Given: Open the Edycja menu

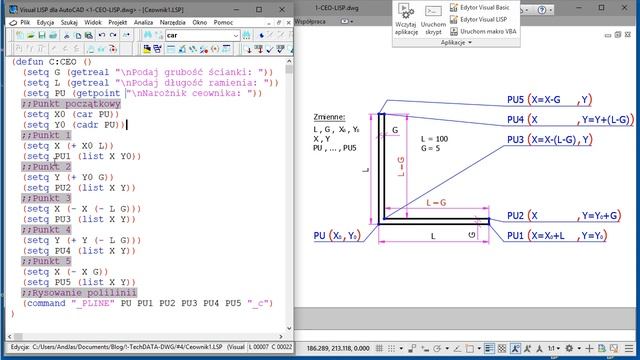Looking at the screenshot, I should tap(45, 22).
